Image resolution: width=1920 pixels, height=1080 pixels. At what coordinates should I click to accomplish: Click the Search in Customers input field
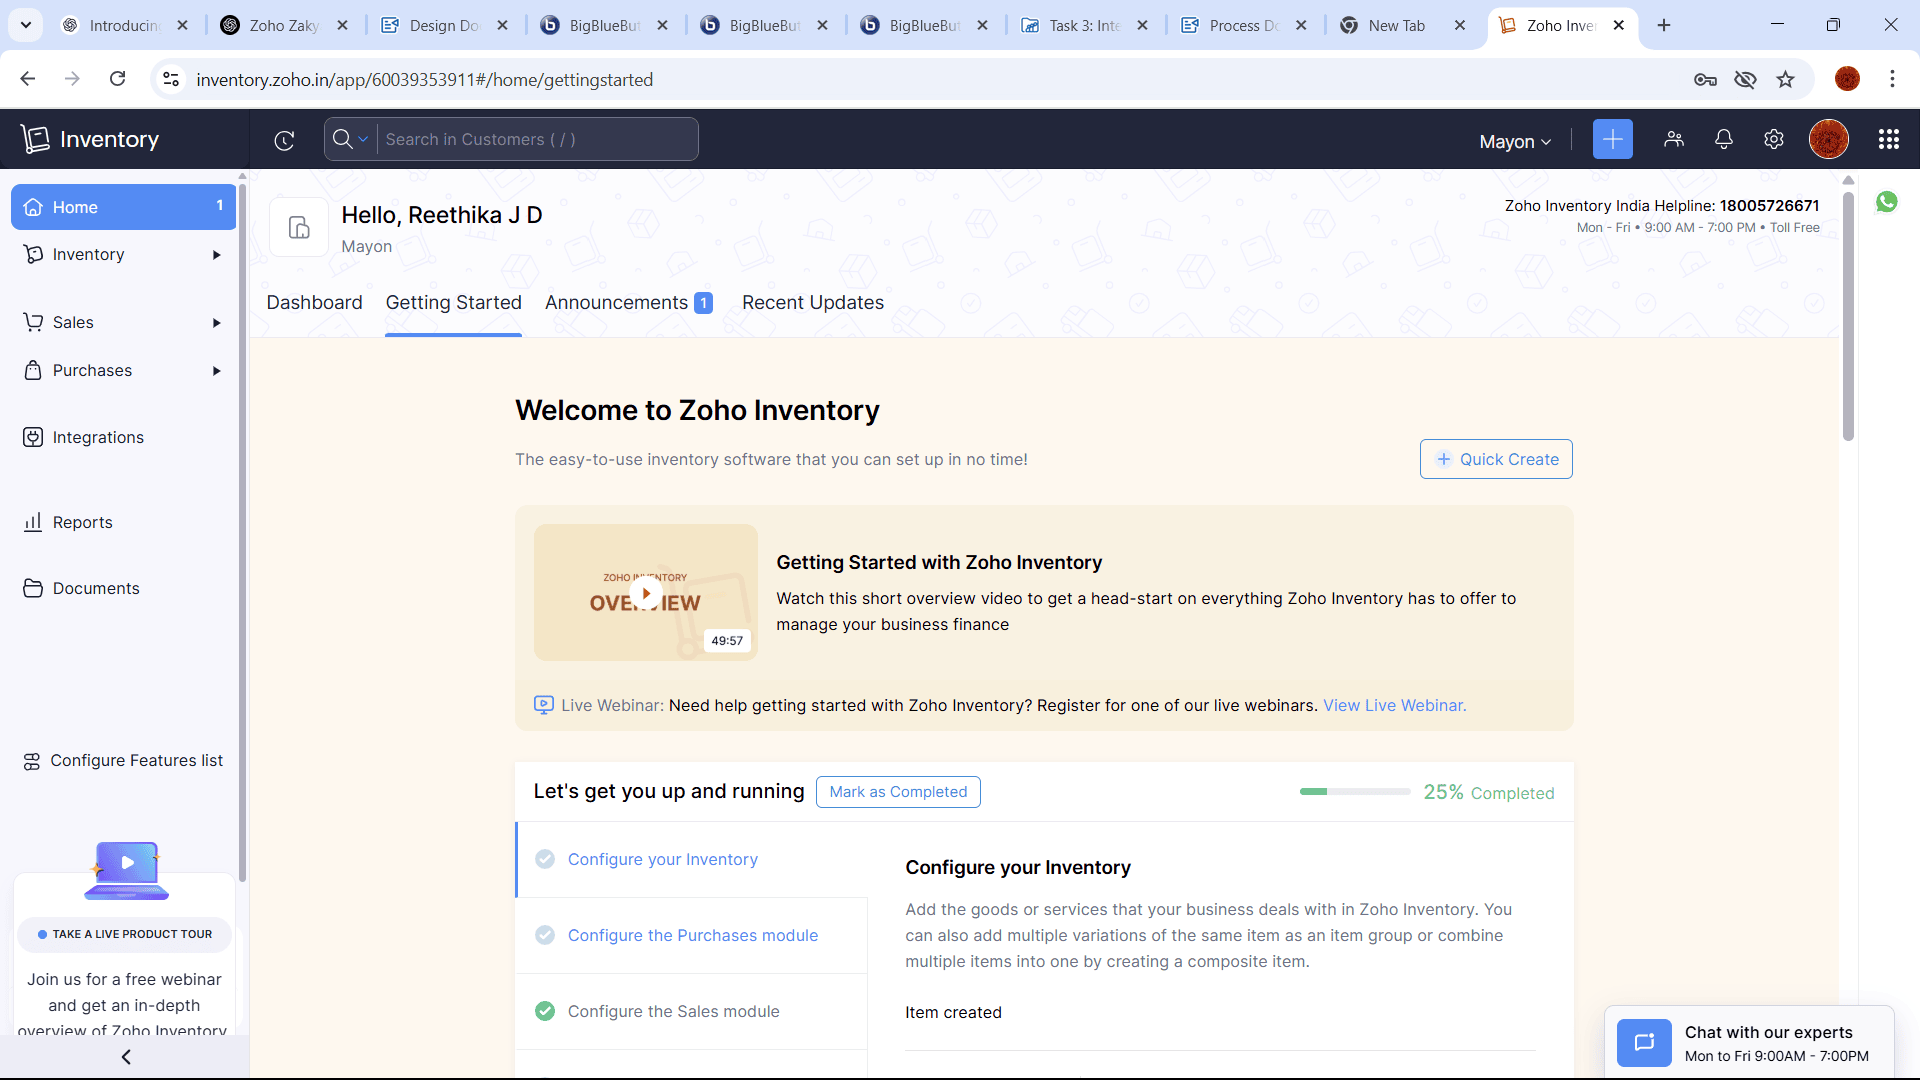538,139
